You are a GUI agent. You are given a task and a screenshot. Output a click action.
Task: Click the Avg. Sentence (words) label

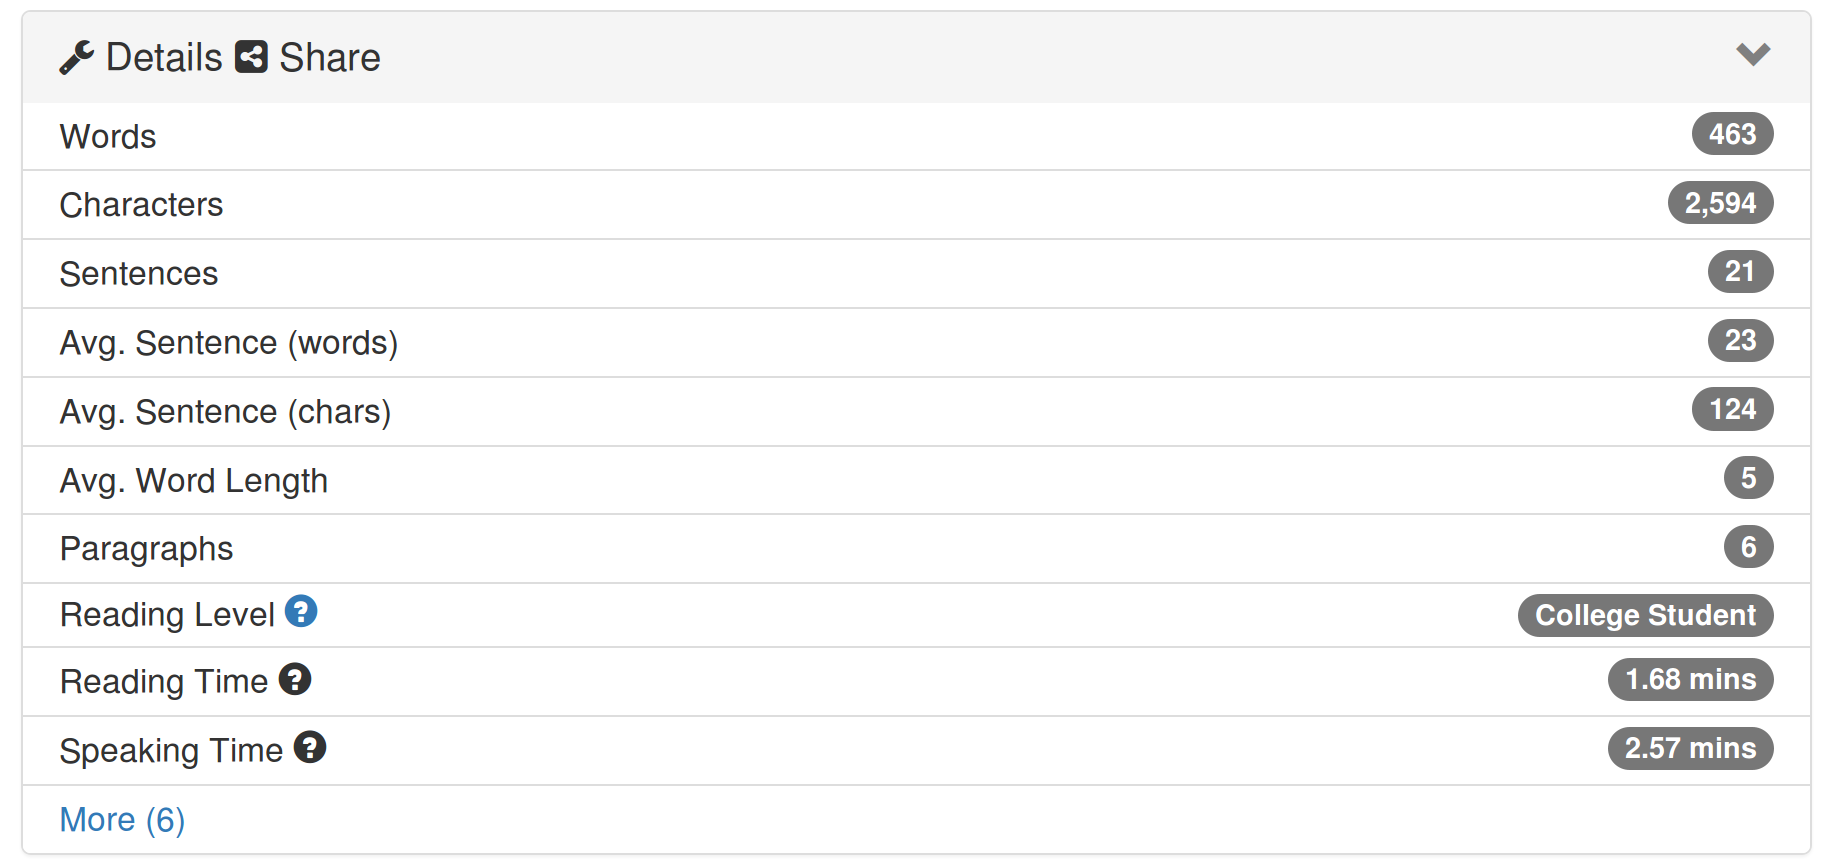click(x=229, y=343)
